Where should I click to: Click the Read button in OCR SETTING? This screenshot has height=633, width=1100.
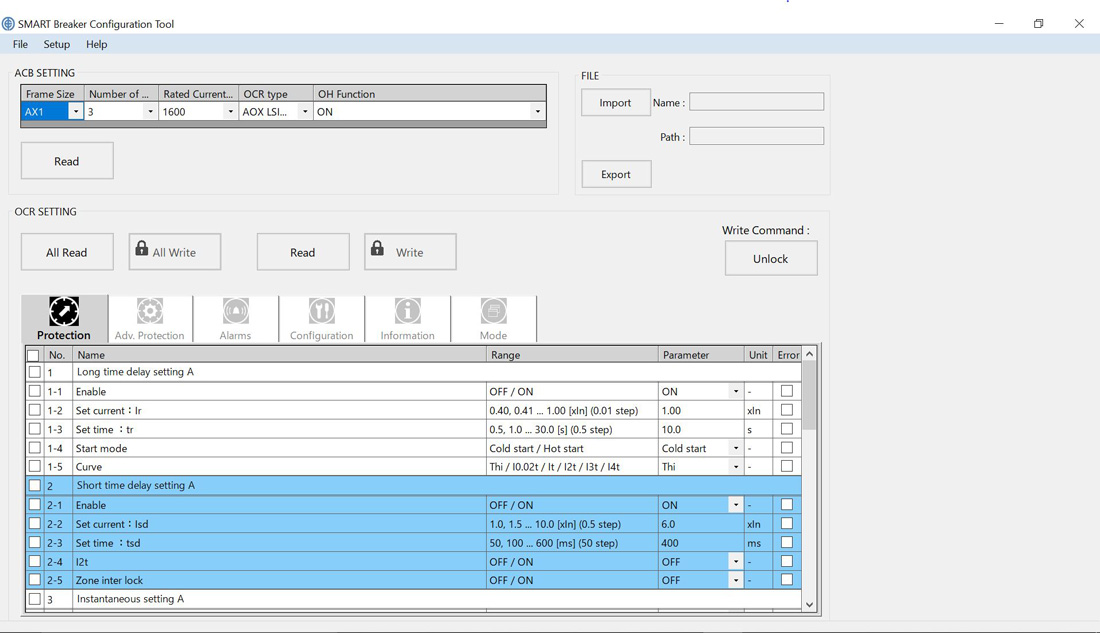[x=302, y=252]
